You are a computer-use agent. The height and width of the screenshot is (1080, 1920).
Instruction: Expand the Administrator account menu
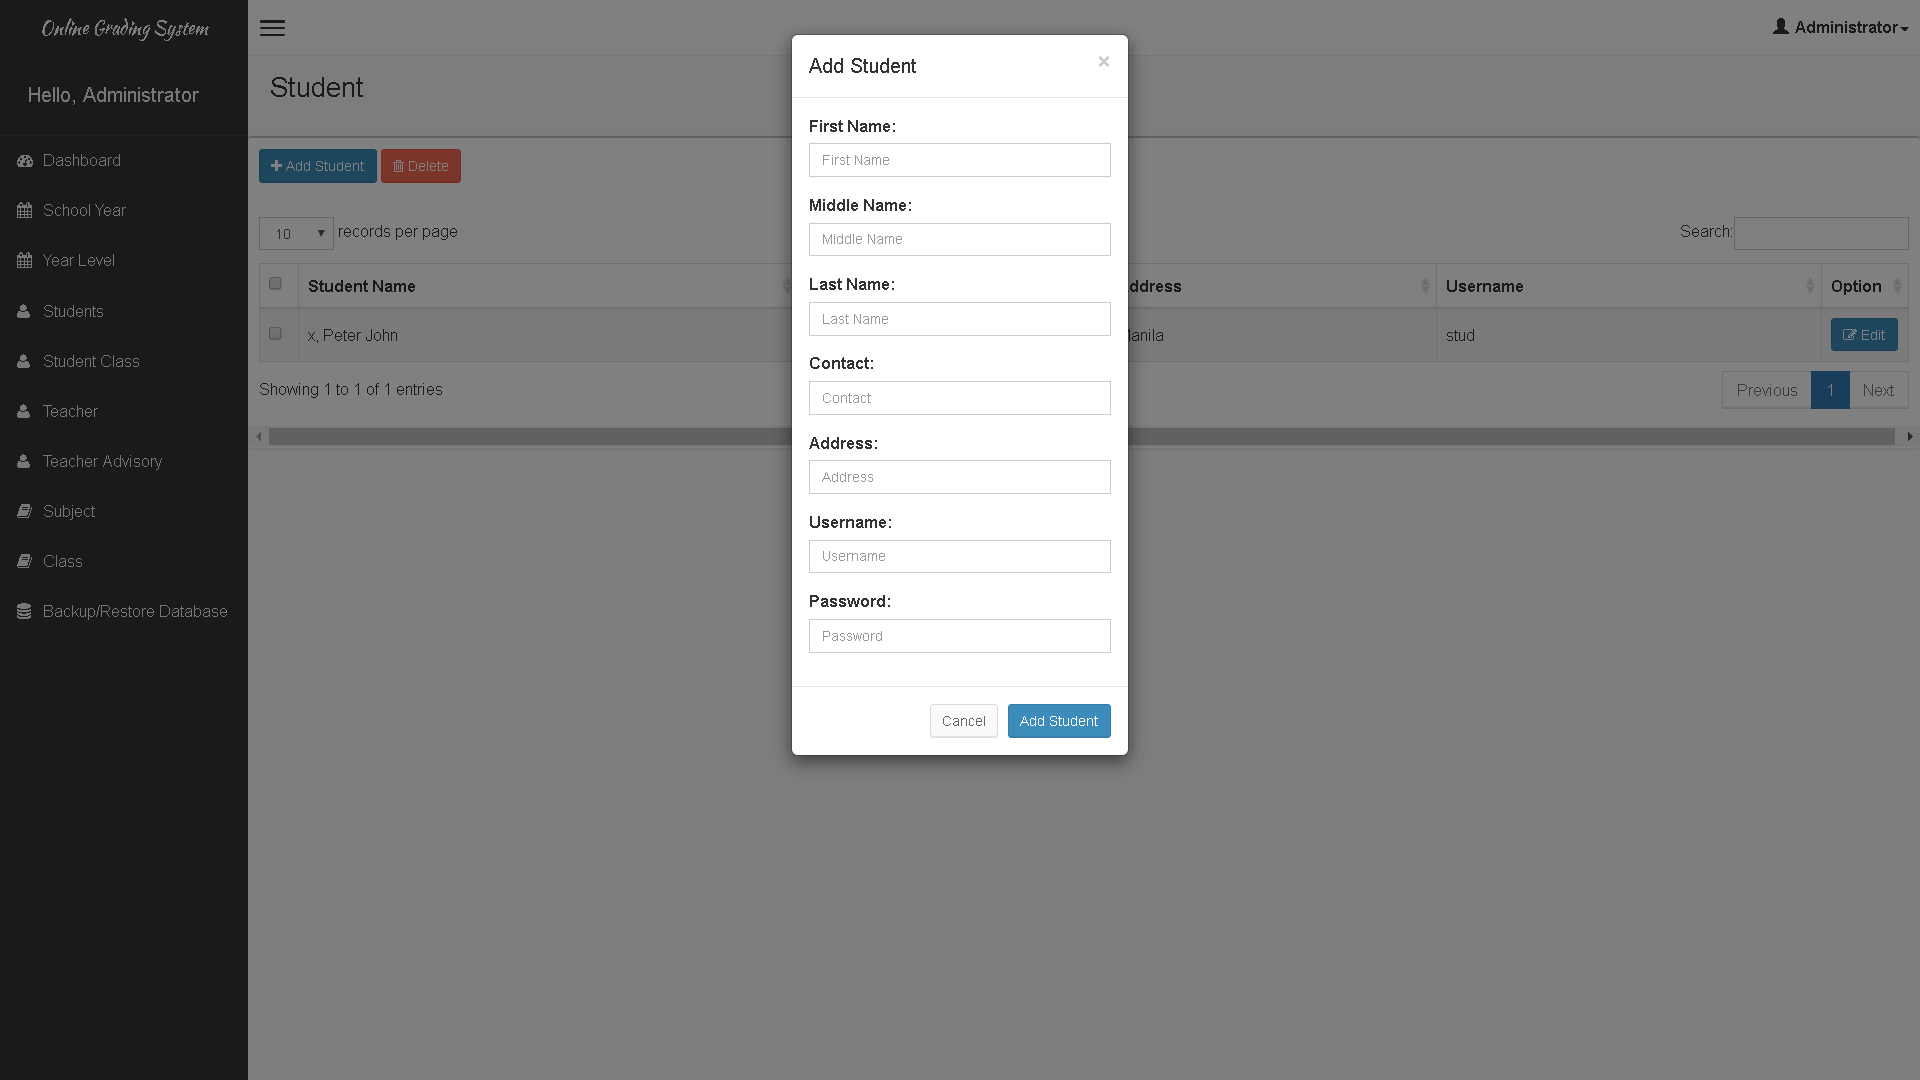1842,28
